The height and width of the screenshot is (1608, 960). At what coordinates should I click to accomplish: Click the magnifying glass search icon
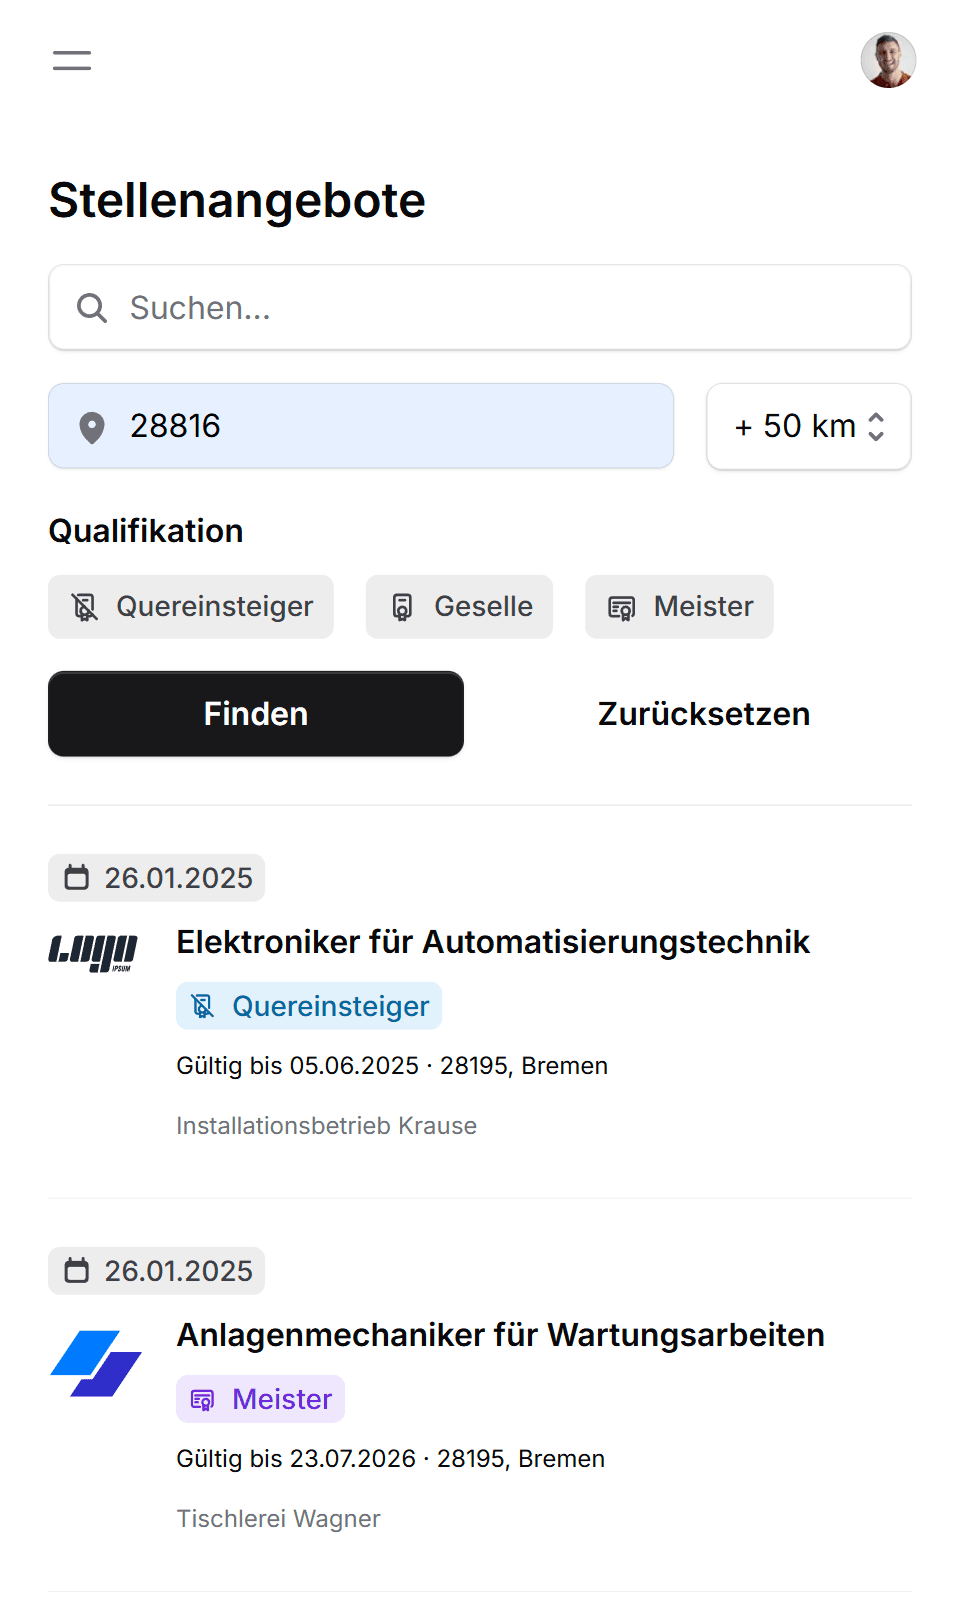tap(92, 308)
